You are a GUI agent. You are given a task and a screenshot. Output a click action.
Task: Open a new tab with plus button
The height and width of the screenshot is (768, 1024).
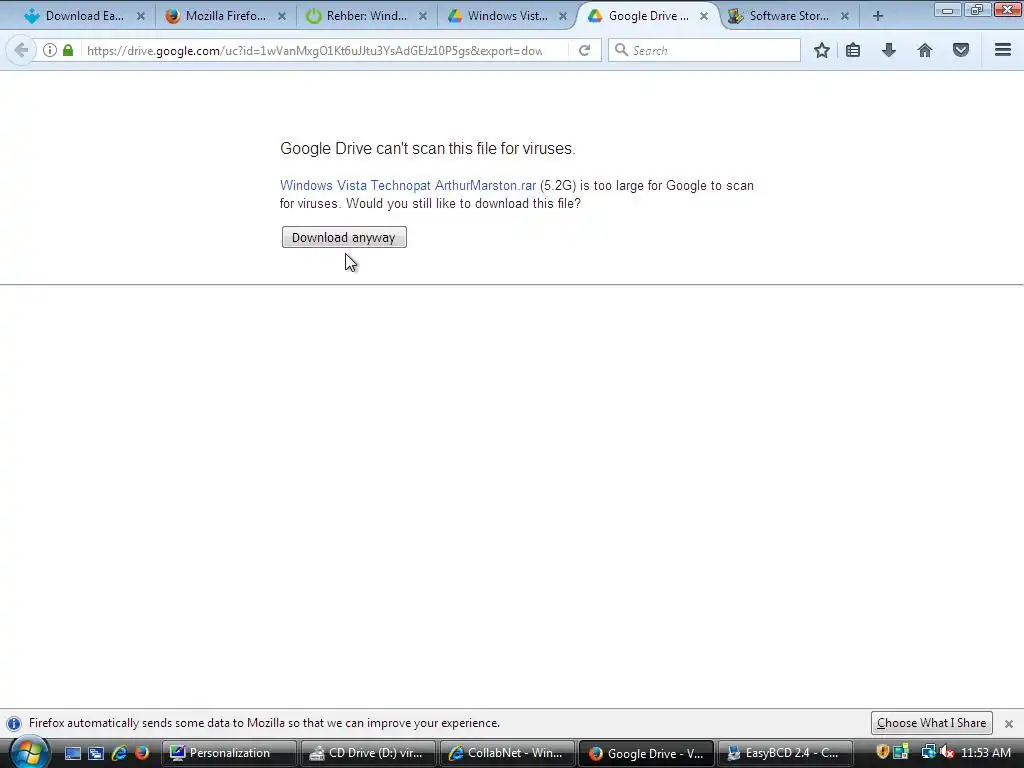[878, 16]
